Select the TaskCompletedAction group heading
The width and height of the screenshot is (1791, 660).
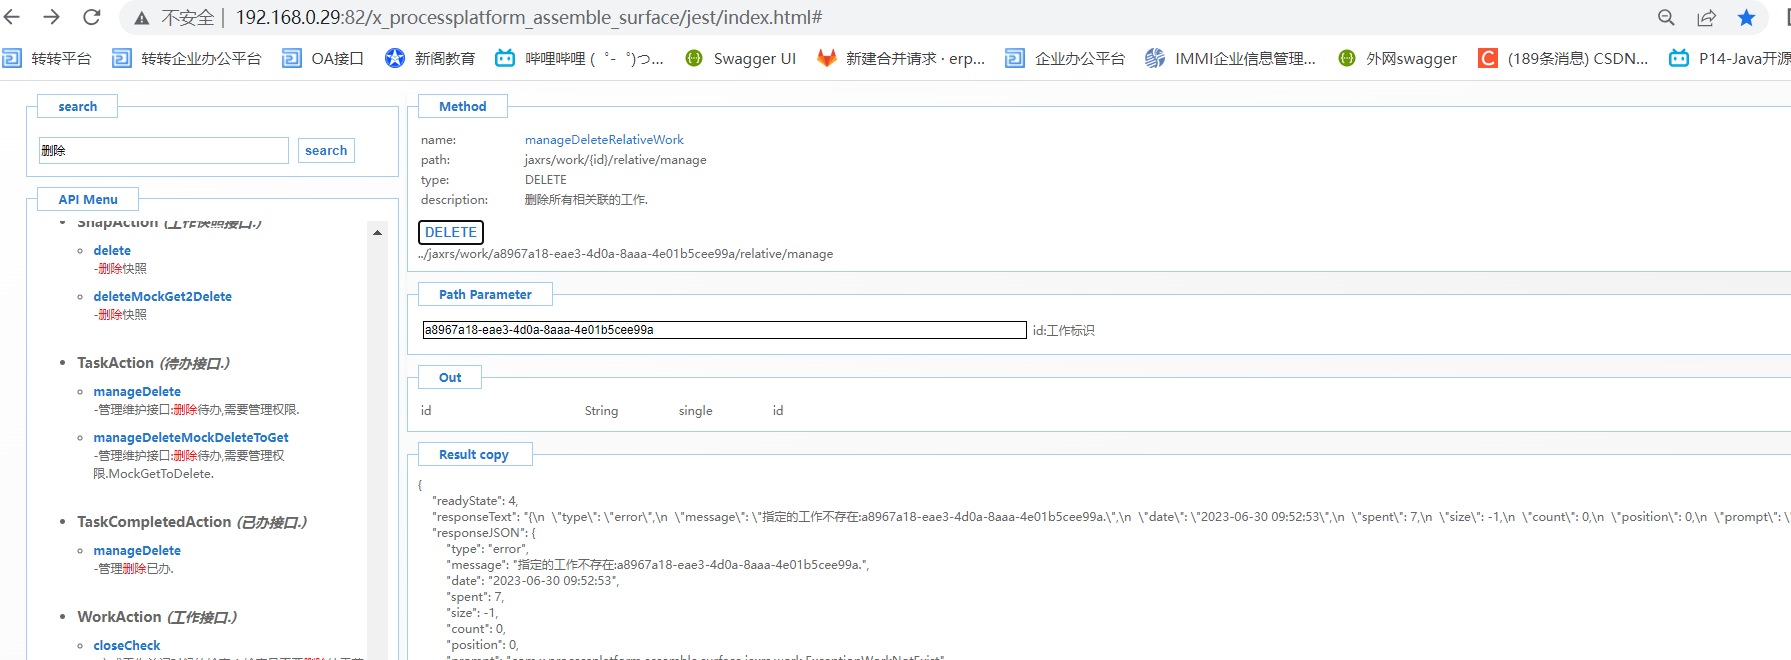click(192, 522)
